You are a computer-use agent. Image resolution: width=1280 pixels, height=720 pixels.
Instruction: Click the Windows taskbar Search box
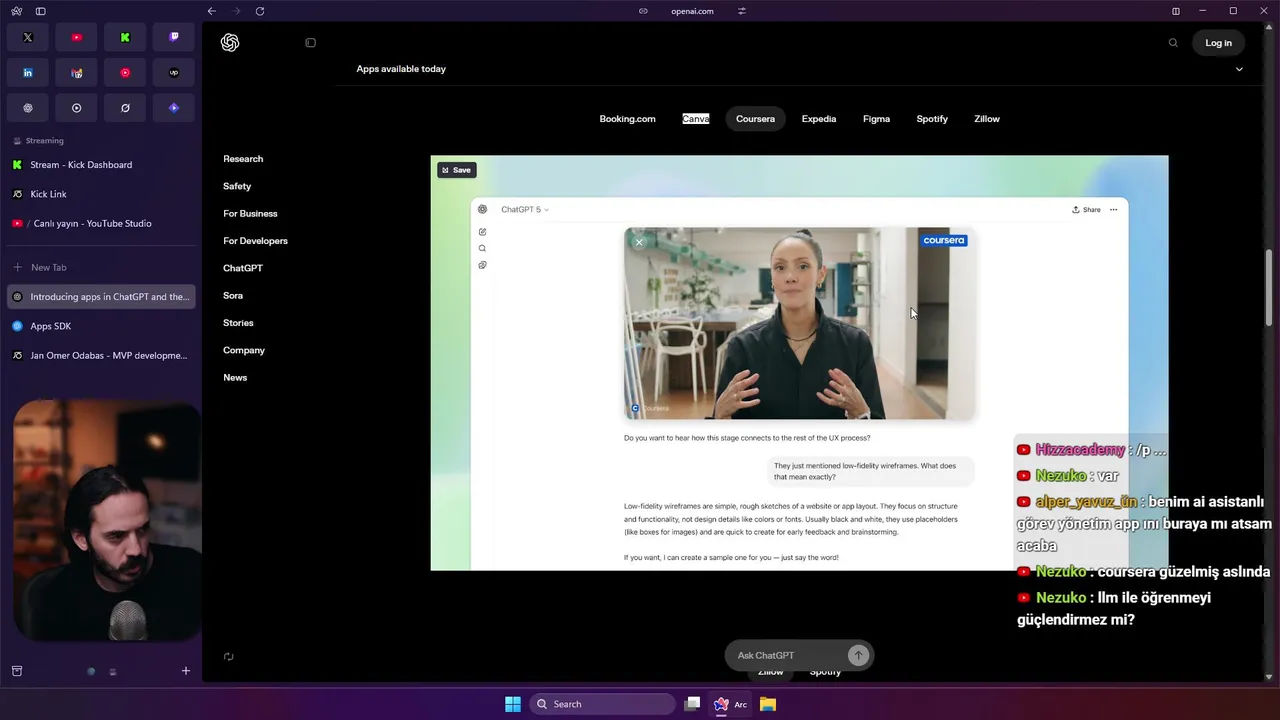pos(602,704)
